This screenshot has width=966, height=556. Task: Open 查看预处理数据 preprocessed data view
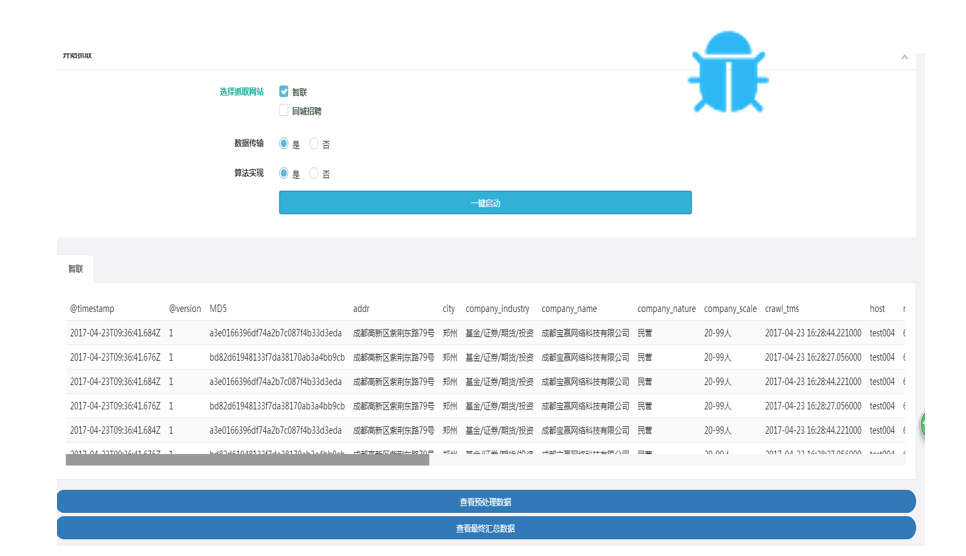[x=486, y=502]
